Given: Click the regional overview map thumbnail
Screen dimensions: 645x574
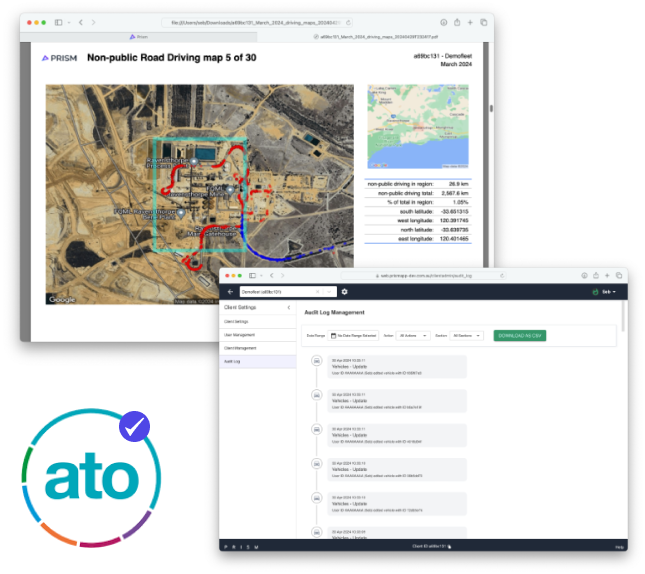Looking at the screenshot, I should click(418, 127).
